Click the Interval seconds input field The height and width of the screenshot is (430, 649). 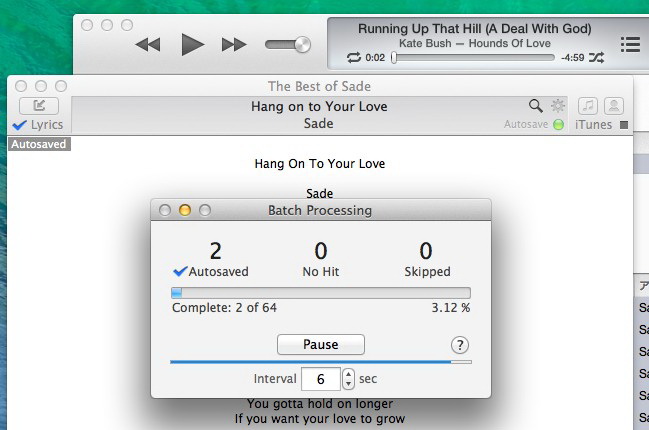[x=320, y=379]
